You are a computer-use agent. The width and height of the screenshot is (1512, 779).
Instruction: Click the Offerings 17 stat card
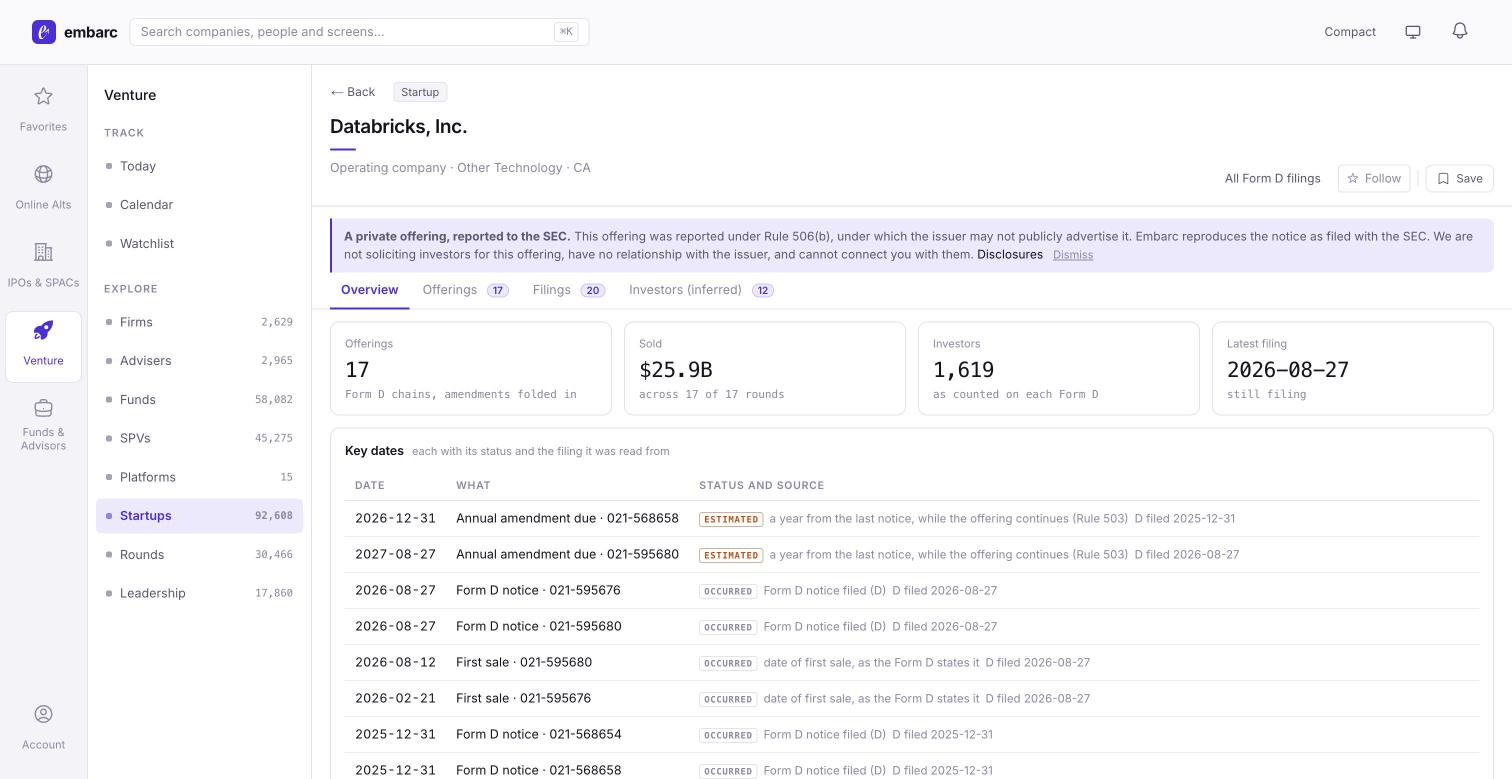471,368
